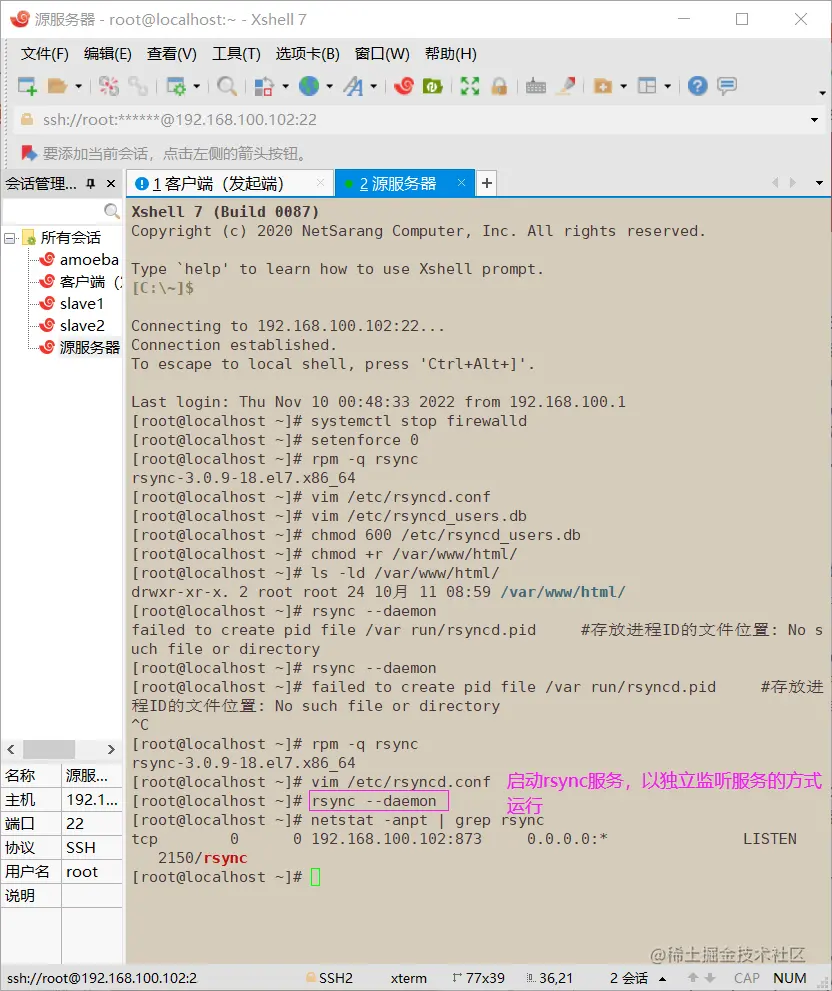The height and width of the screenshot is (991, 832).
Task: Click the Color Scheme toolbar icon
Action: (264, 86)
